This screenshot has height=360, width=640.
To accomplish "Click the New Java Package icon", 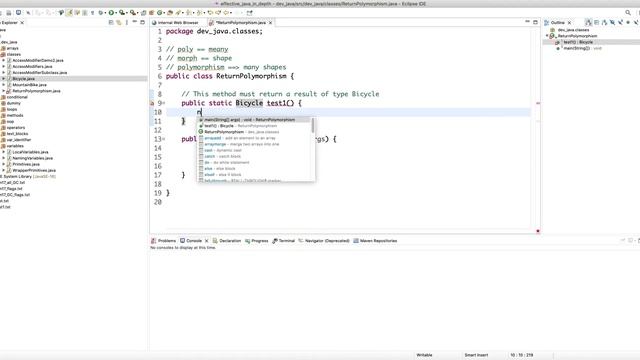I will tap(151, 13).
